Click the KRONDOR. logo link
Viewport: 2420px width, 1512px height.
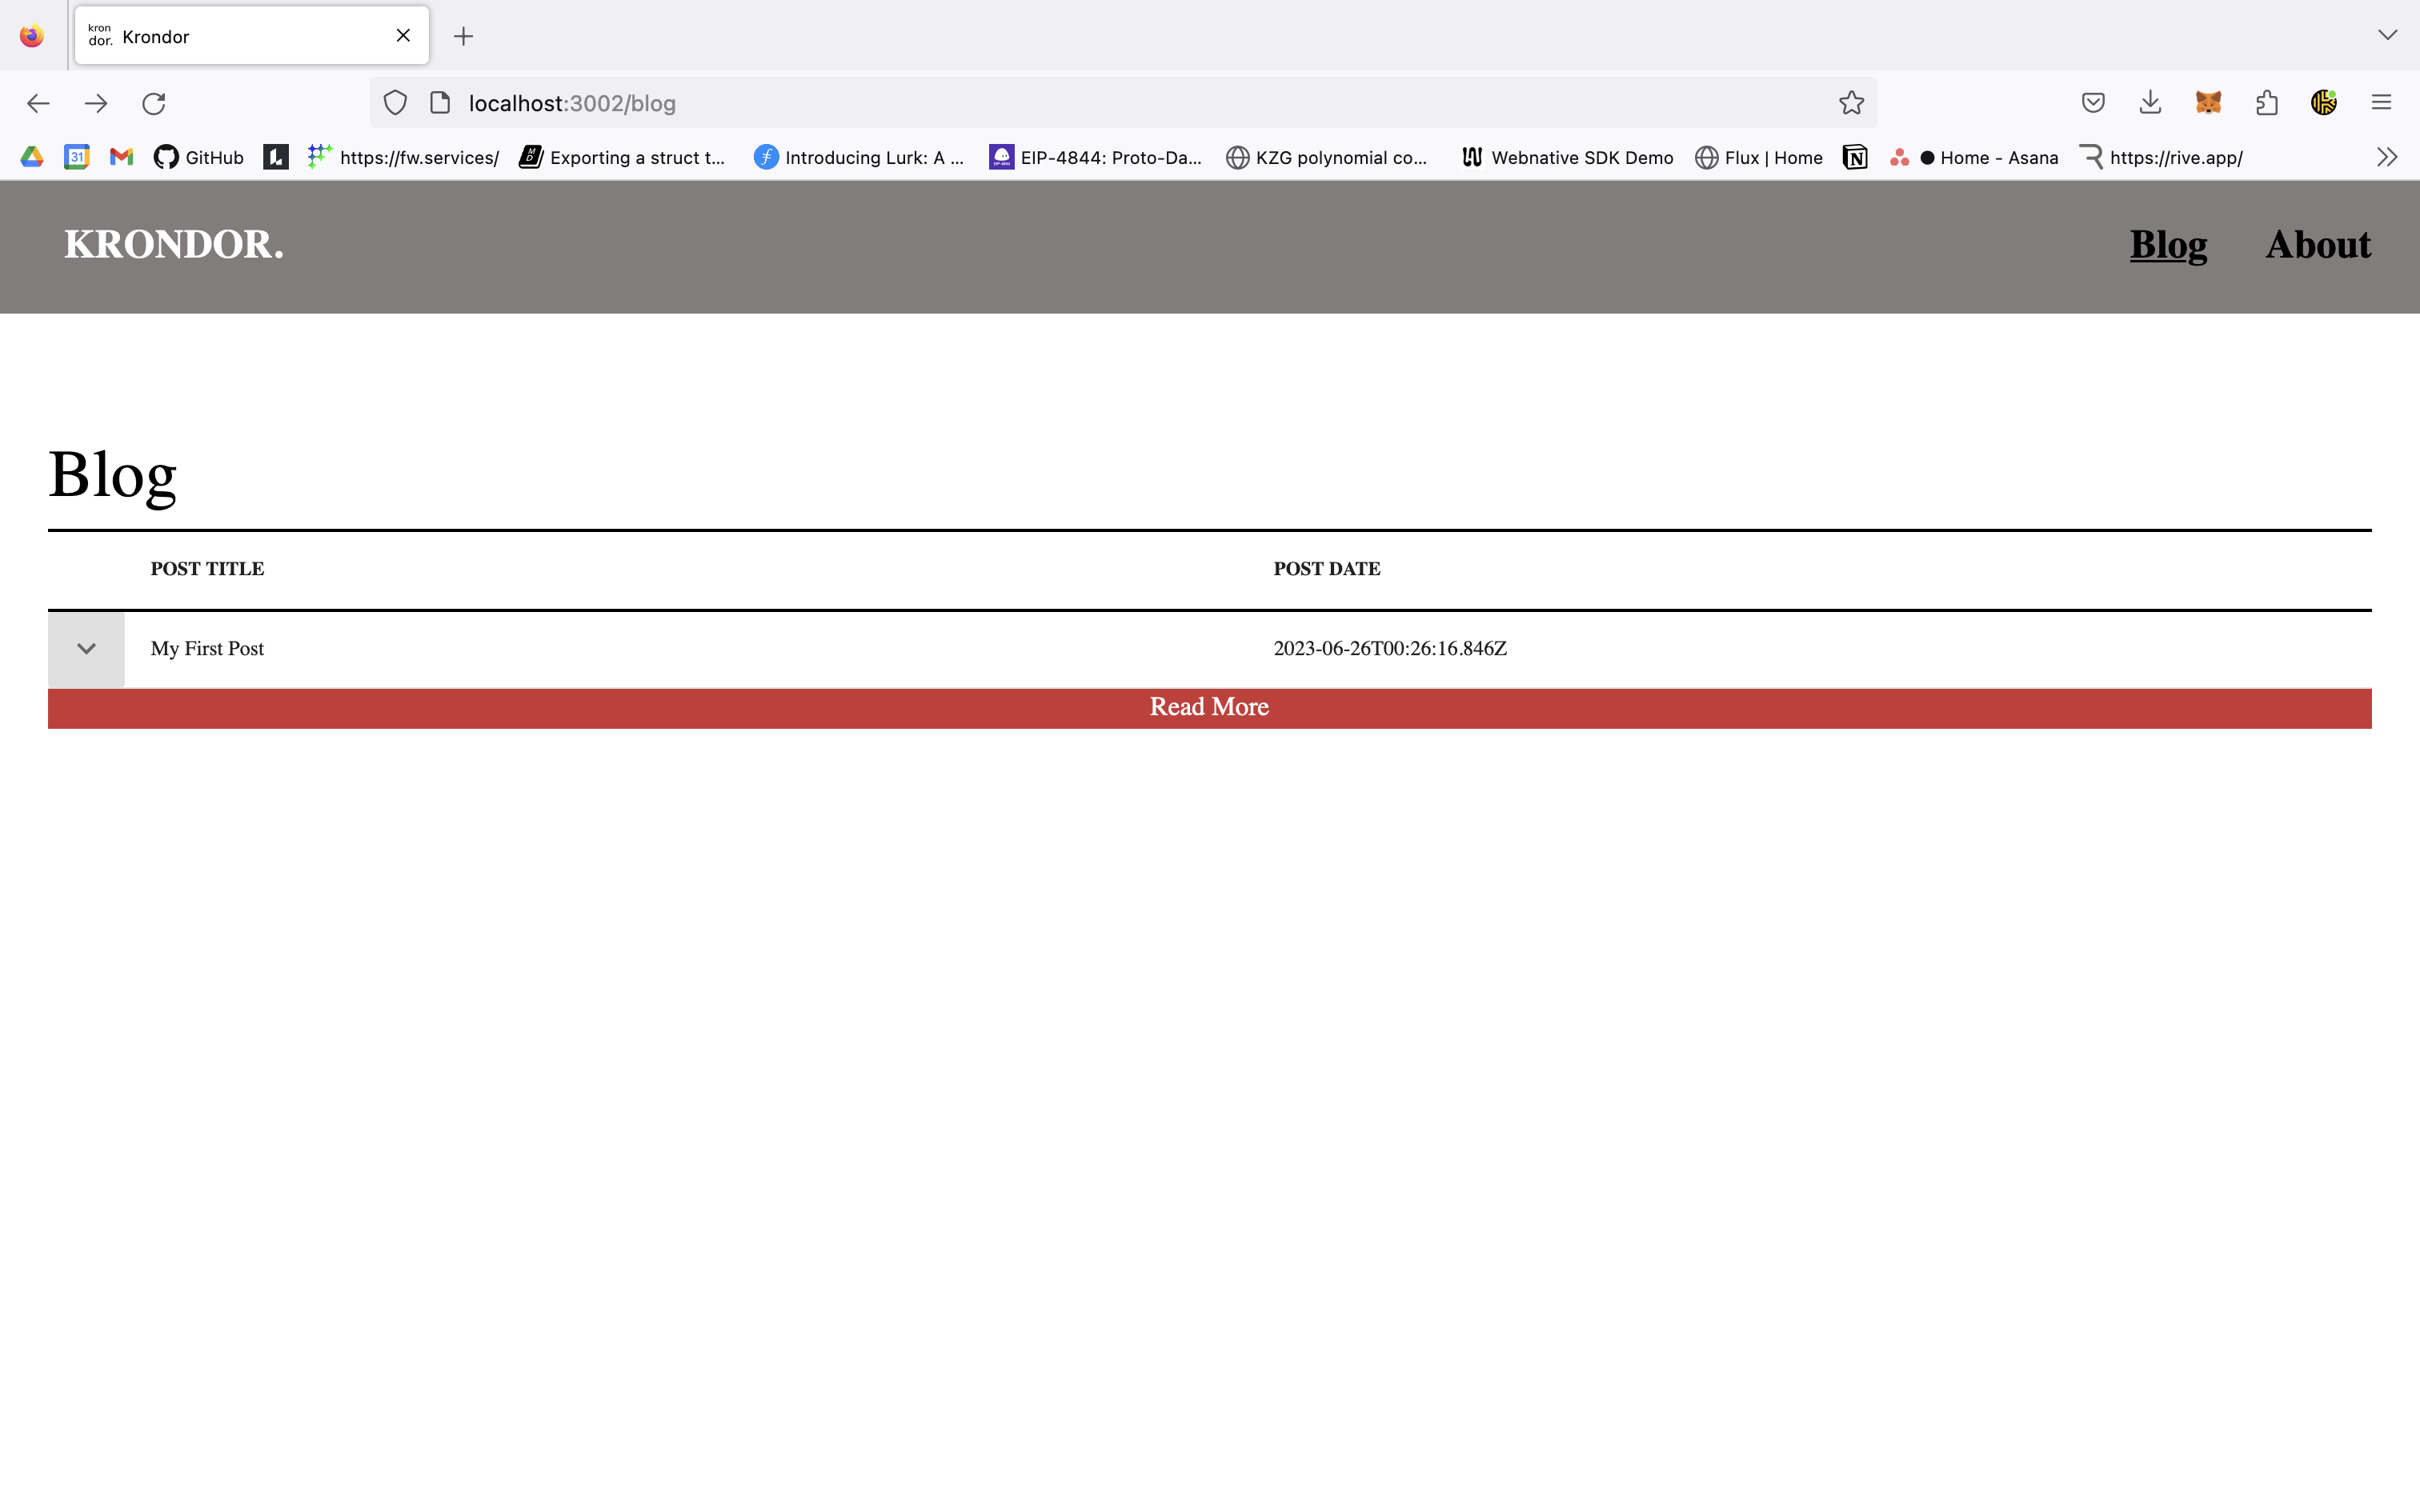(174, 245)
